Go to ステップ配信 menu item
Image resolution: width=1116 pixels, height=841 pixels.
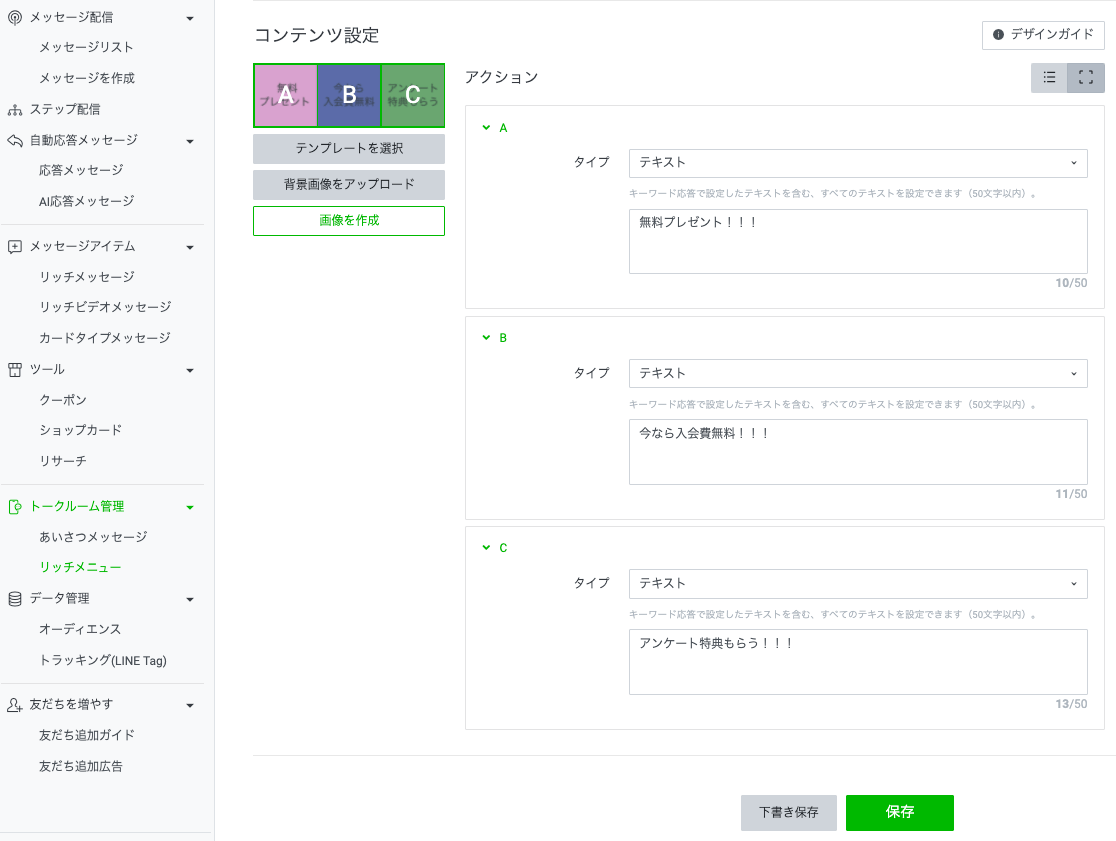point(65,110)
